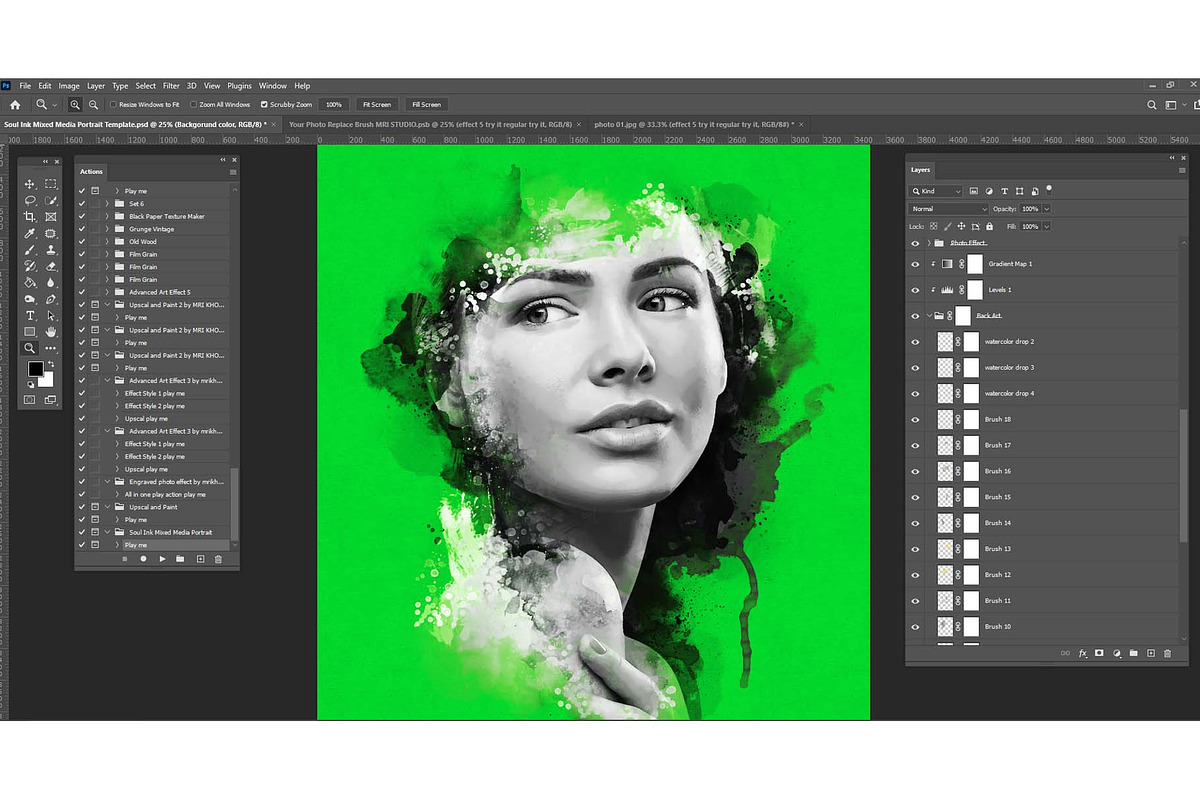Expand the Photo Effect layer group
Screen dimensions: 1200x800
929,243
